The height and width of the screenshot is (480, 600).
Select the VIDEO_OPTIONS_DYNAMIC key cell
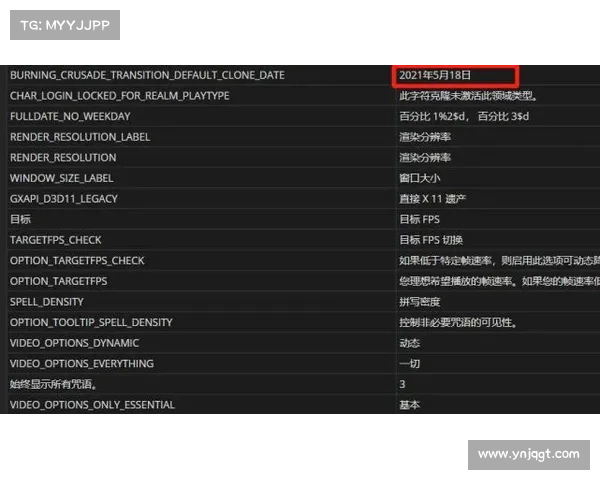click(x=72, y=343)
